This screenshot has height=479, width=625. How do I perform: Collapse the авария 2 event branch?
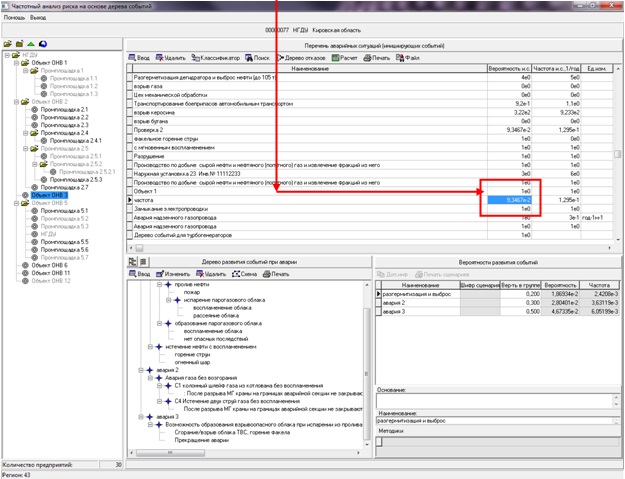click(x=138, y=369)
